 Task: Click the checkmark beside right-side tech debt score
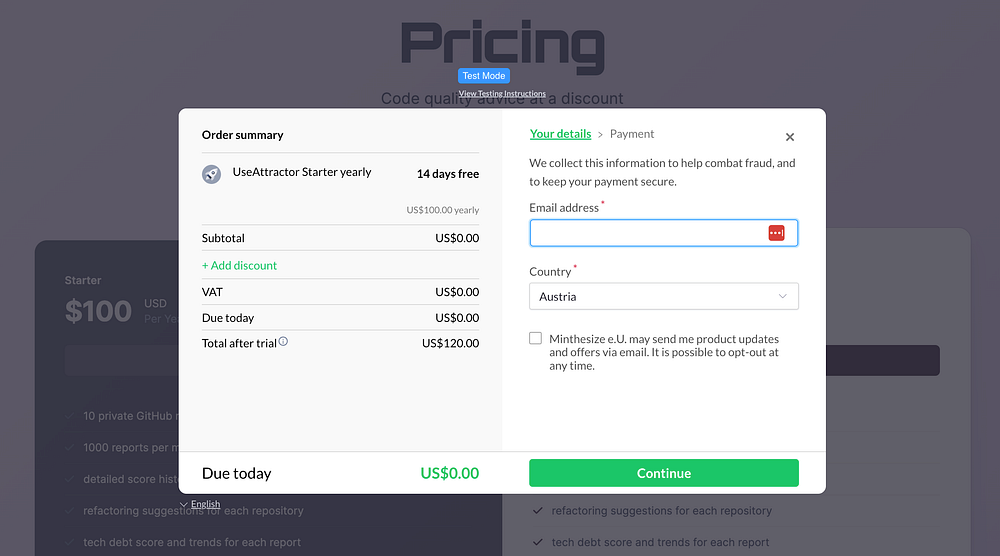tap(538, 543)
